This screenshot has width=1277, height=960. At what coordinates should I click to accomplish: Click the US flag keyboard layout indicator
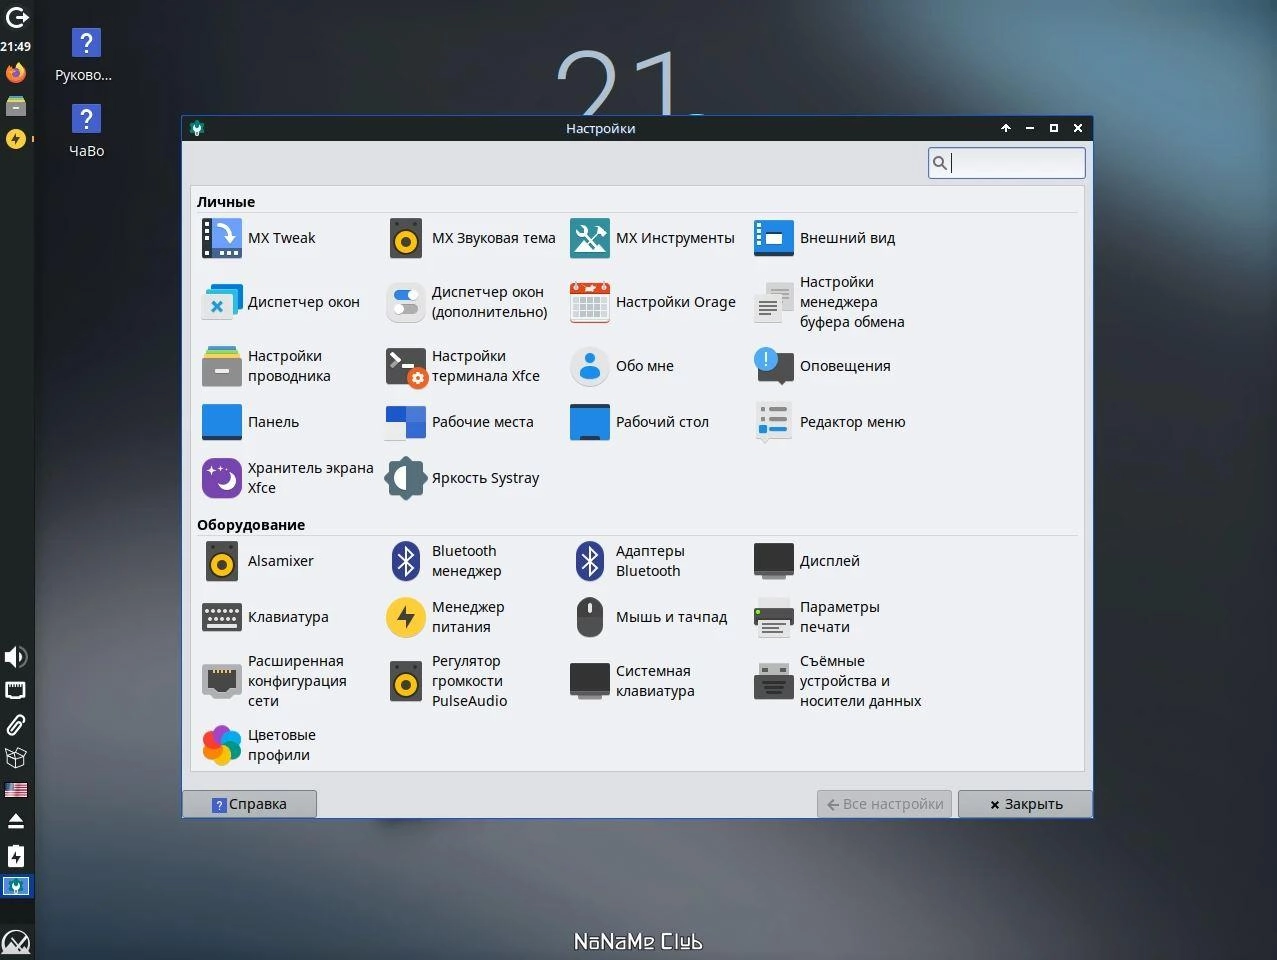(16, 790)
